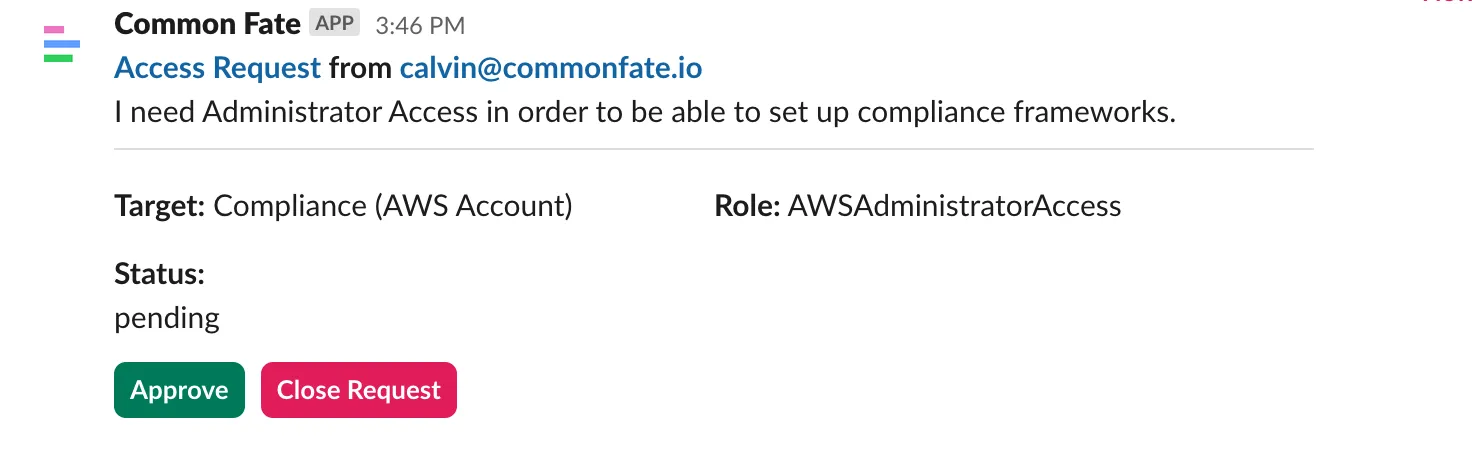Open the Access Request link
The height and width of the screenshot is (452, 1472).
point(218,68)
